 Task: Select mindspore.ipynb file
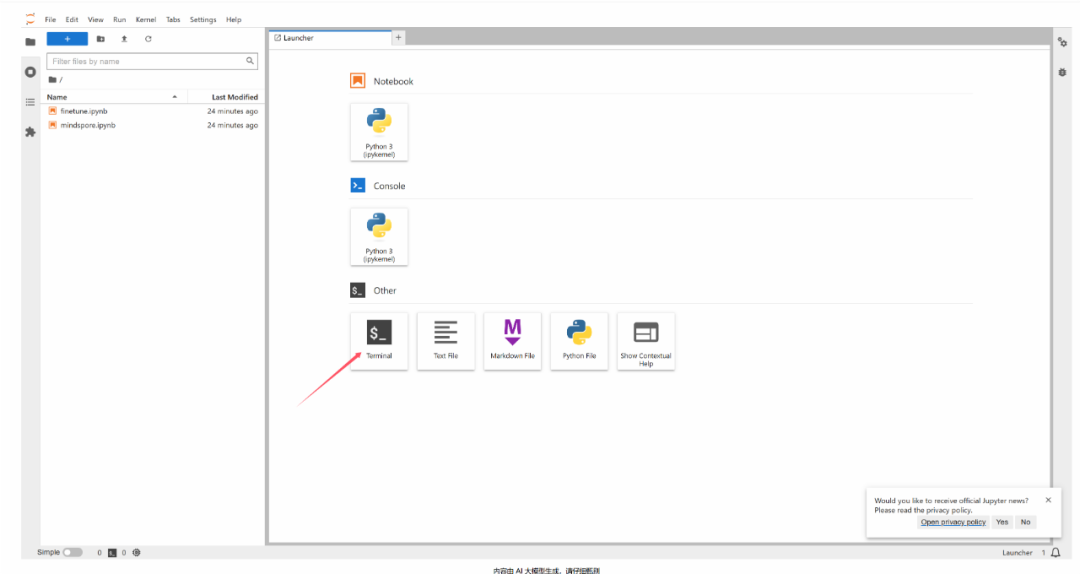pyautogui.click(x=153, y=125)
